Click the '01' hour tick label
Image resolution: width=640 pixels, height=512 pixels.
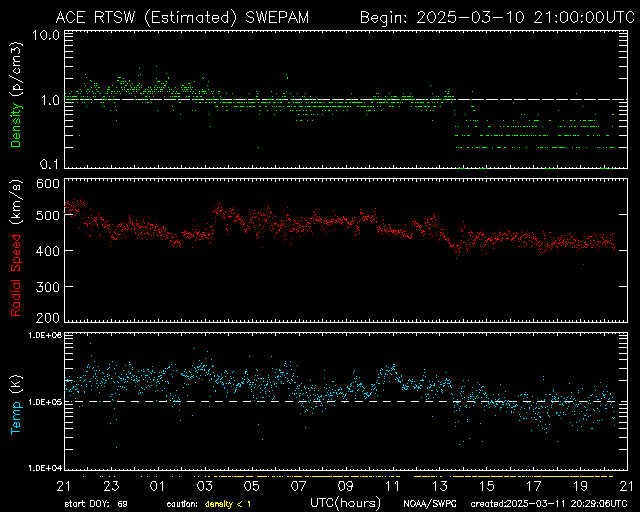point(157,486)
